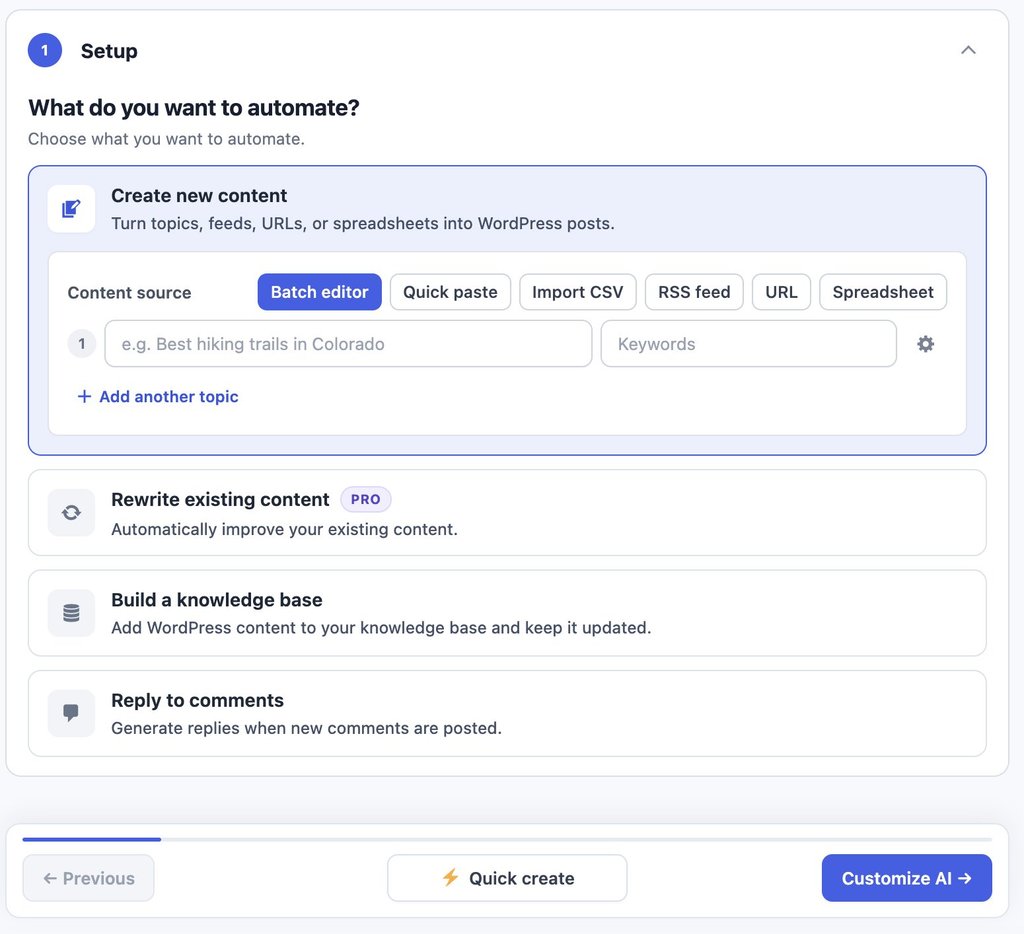Image resolution: width=1024 pixels, height=934 pixels.
Task: Continue with Customize AI button
Action: tap(906, 878)
